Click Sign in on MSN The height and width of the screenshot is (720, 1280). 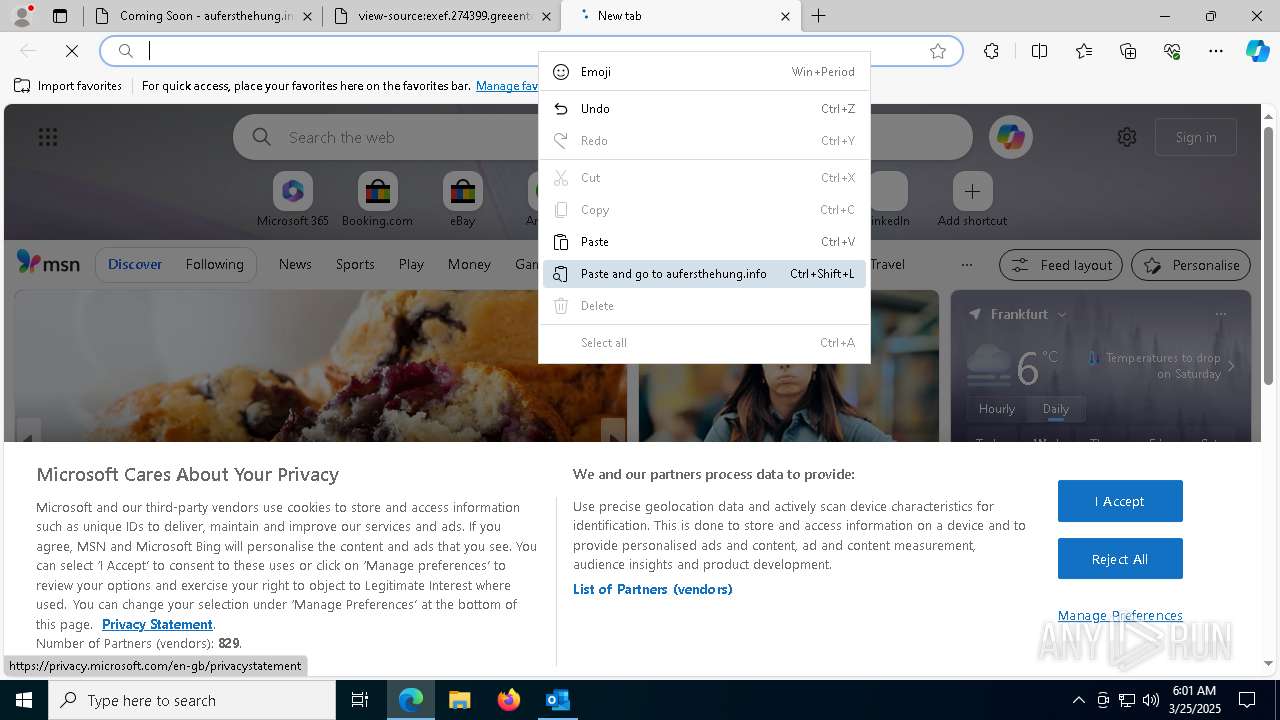click(1196, 137)
